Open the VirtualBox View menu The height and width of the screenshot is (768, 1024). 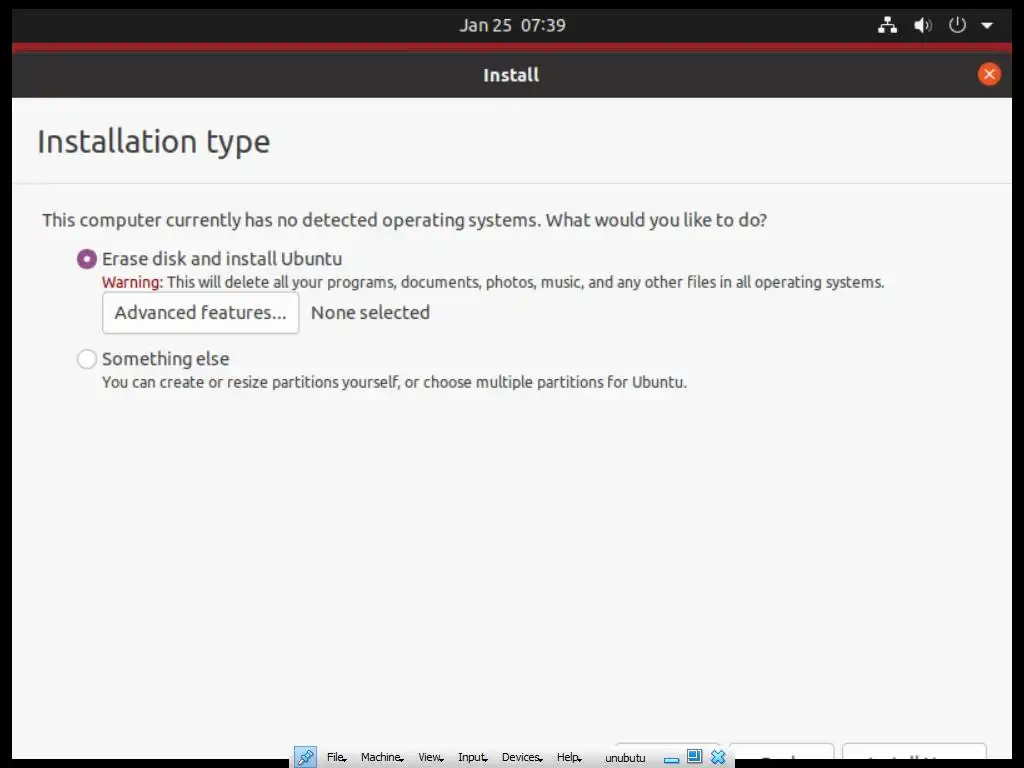pos(430,757)
